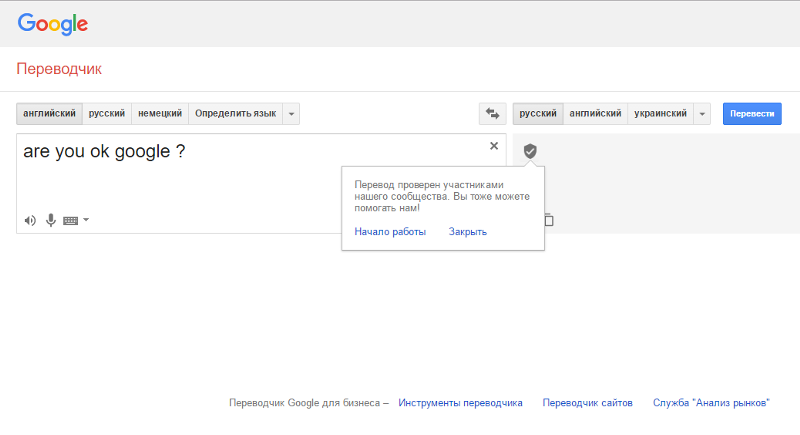Select source language русский

107,114
